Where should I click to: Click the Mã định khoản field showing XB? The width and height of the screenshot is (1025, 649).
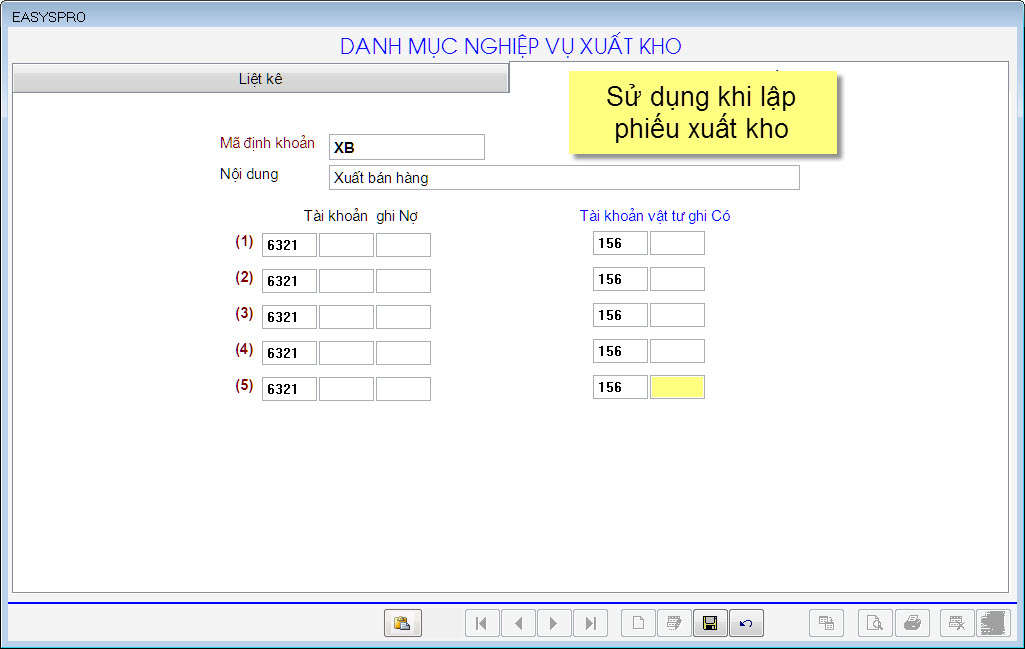406,147
